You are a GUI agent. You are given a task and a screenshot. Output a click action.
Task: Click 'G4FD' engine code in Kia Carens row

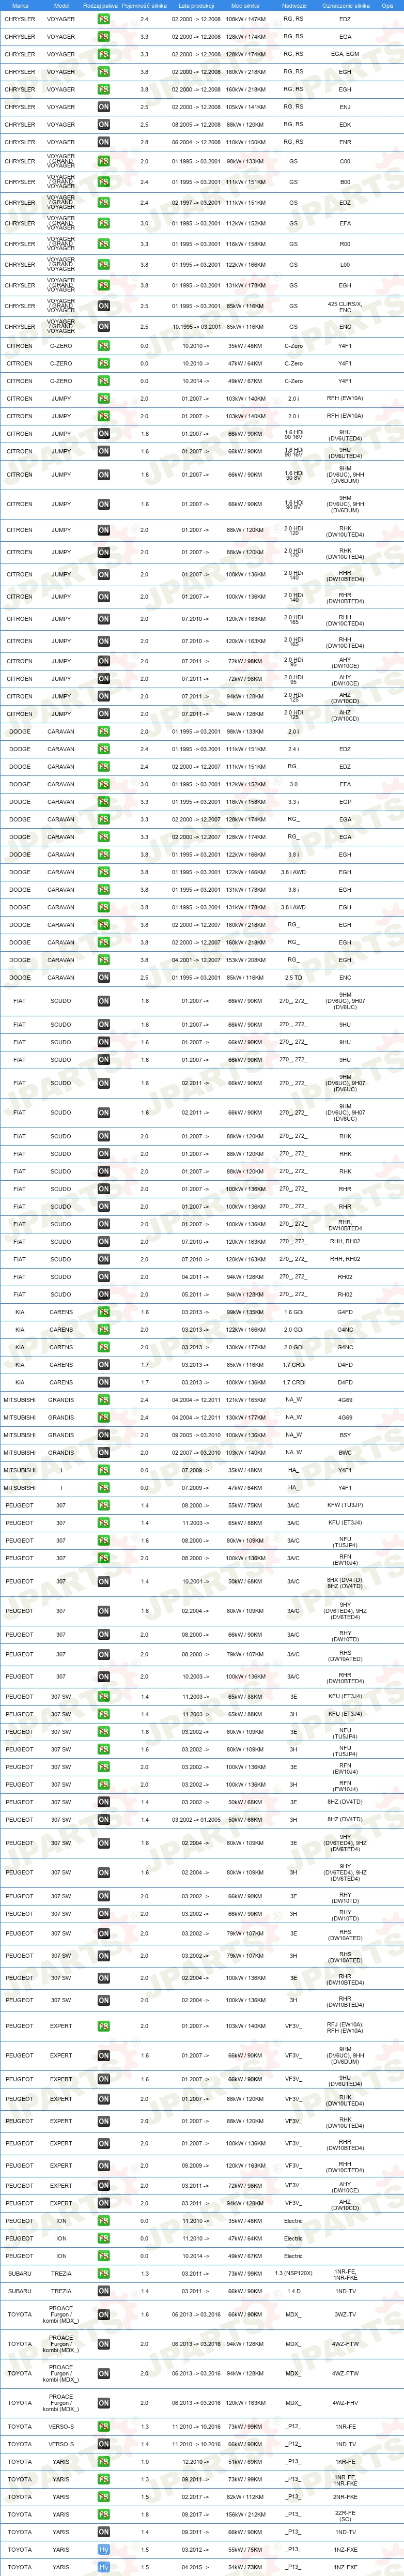click(345, 1312)
